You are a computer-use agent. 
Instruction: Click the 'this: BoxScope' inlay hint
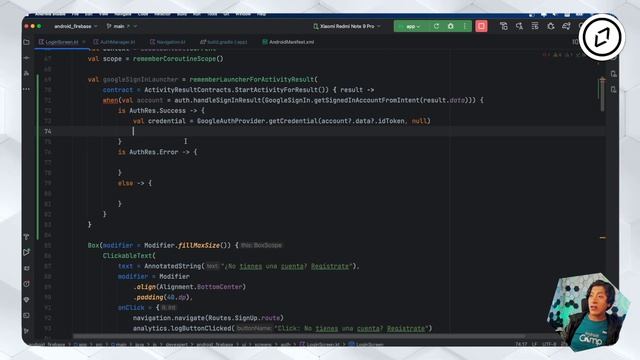(261, 245)
